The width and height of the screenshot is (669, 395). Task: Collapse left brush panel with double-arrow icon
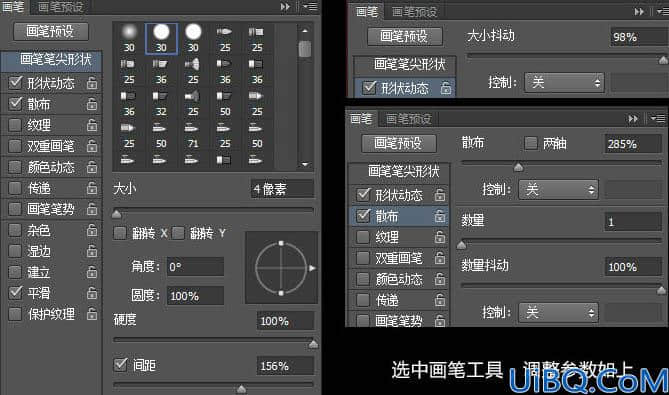(285, 6)
